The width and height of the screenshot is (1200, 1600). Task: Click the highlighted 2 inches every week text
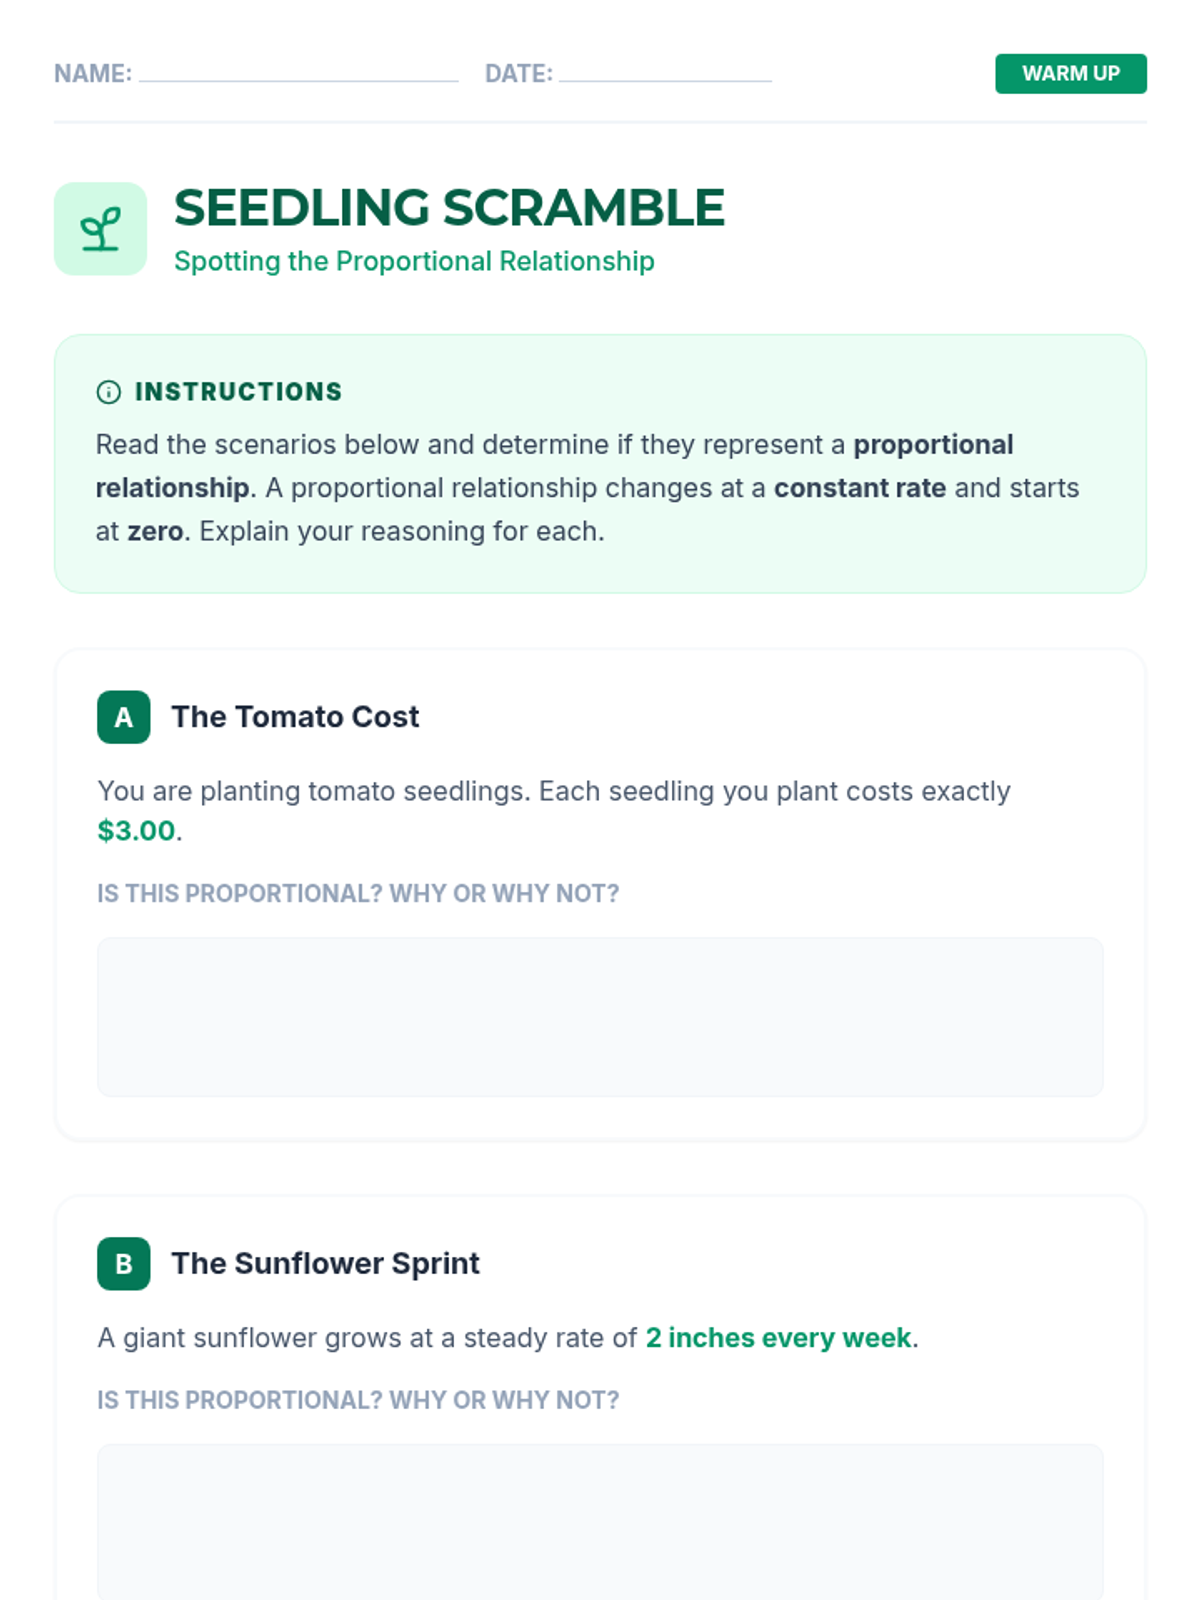(778, 1338)
